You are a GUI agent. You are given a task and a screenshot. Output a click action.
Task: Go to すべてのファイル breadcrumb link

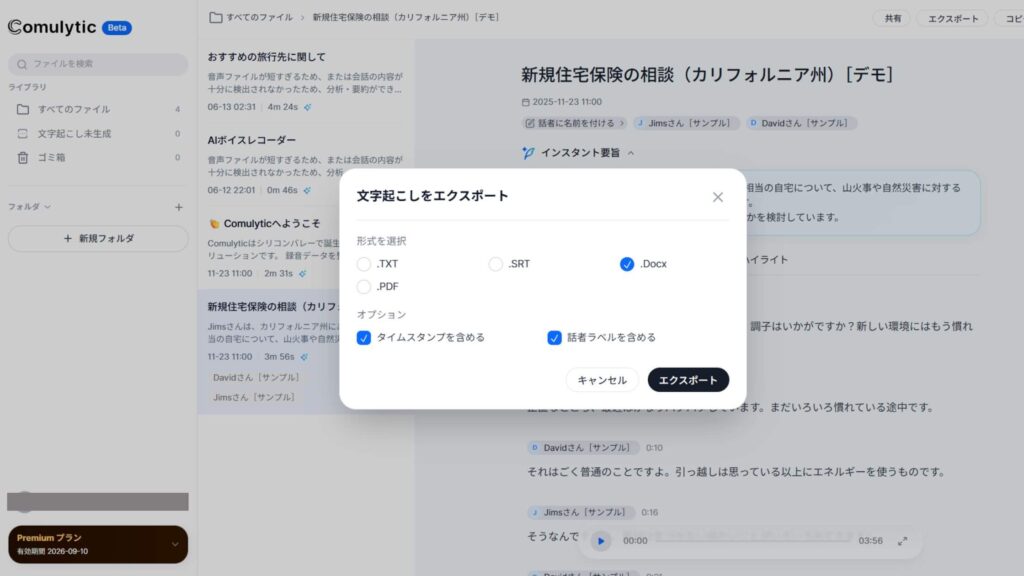click(x=259, y=18)
